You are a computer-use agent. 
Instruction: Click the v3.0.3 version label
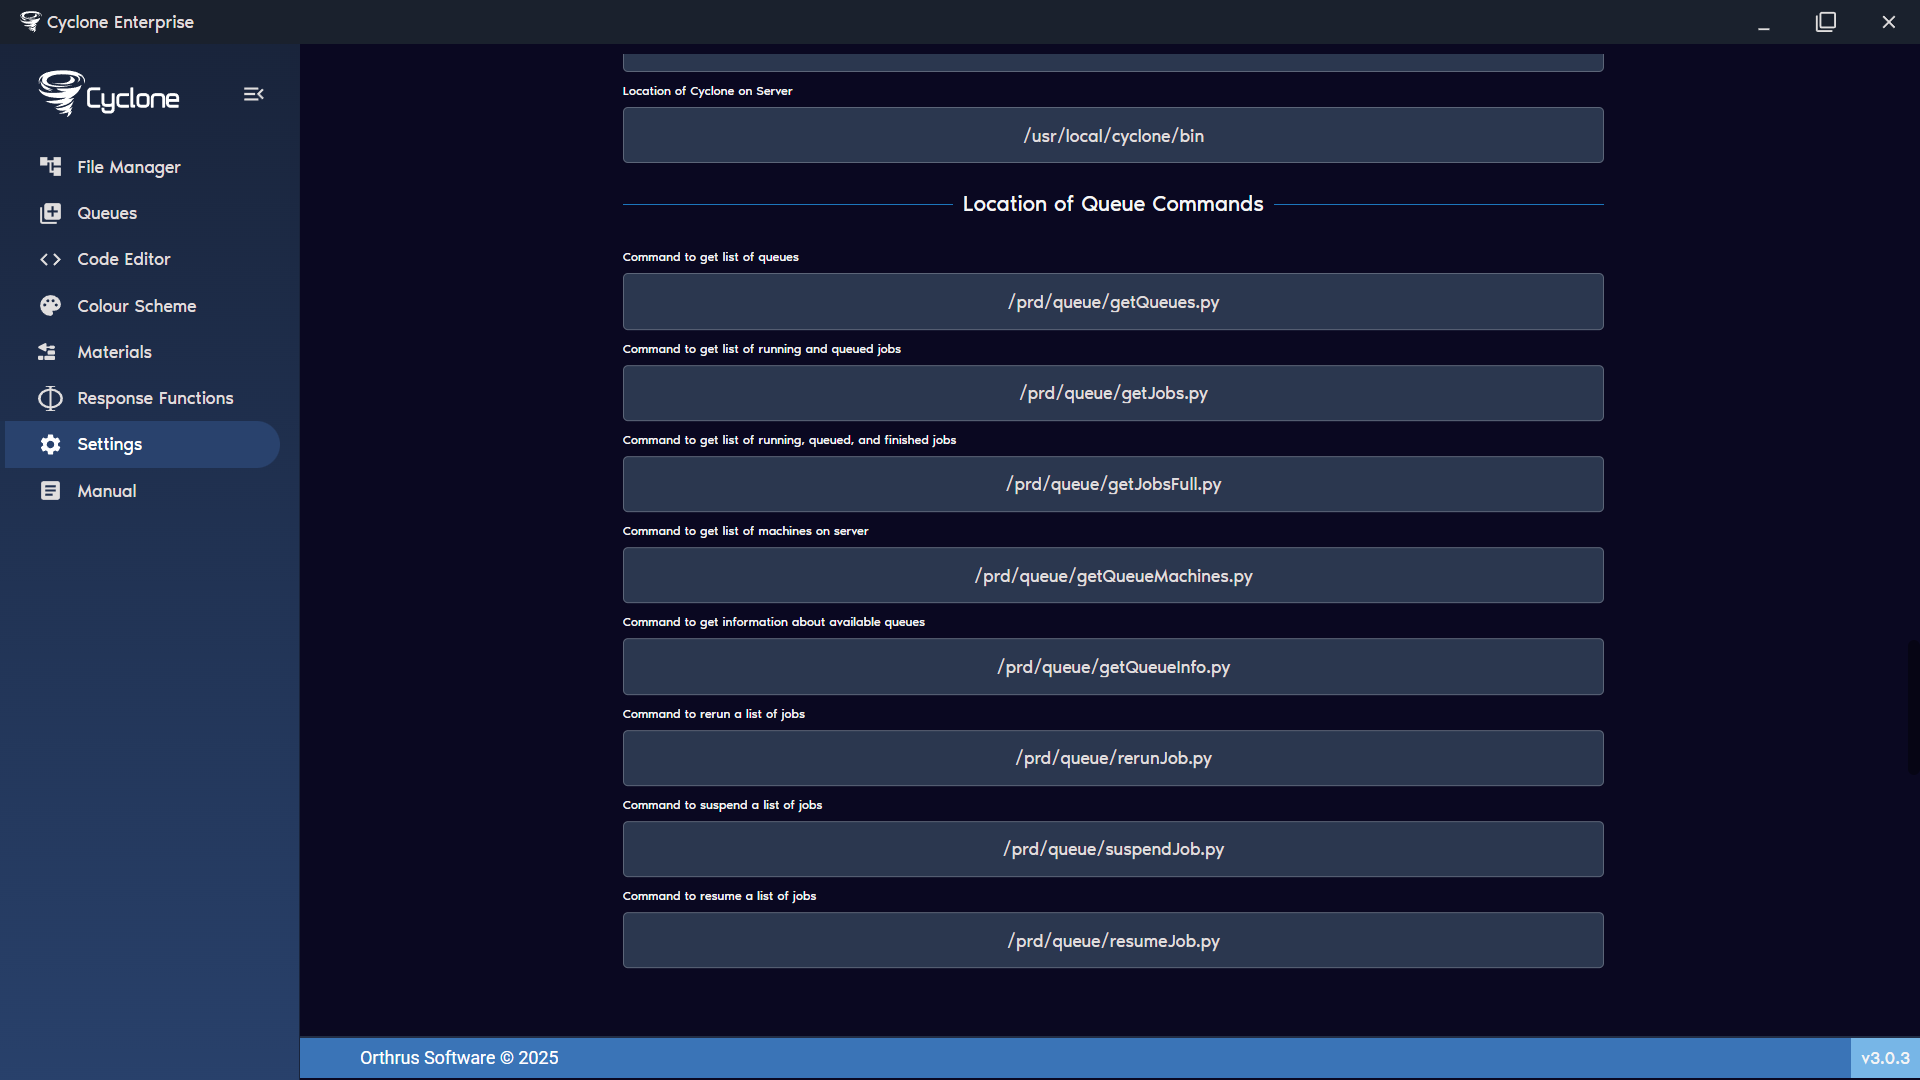tap(1884, 1058)
